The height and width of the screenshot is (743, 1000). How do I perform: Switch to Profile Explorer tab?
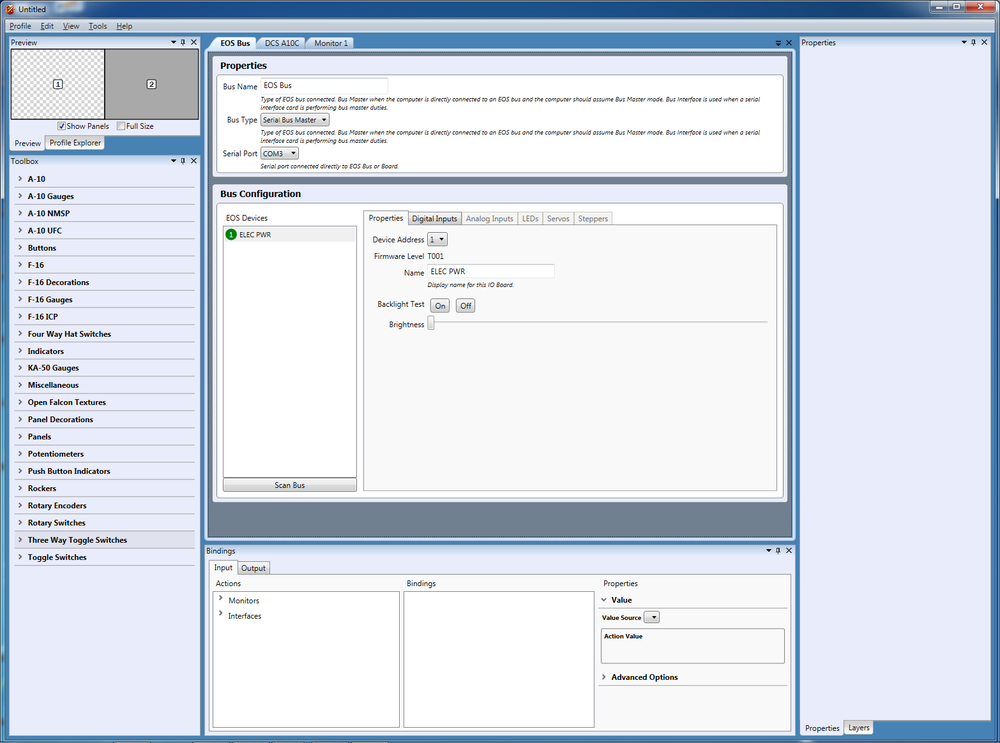[x=75, y=143]
